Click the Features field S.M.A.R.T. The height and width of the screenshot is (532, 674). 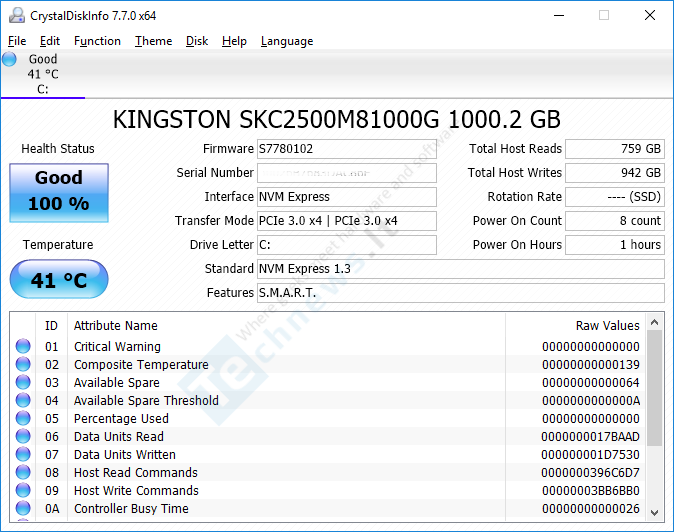click(461, 293)
